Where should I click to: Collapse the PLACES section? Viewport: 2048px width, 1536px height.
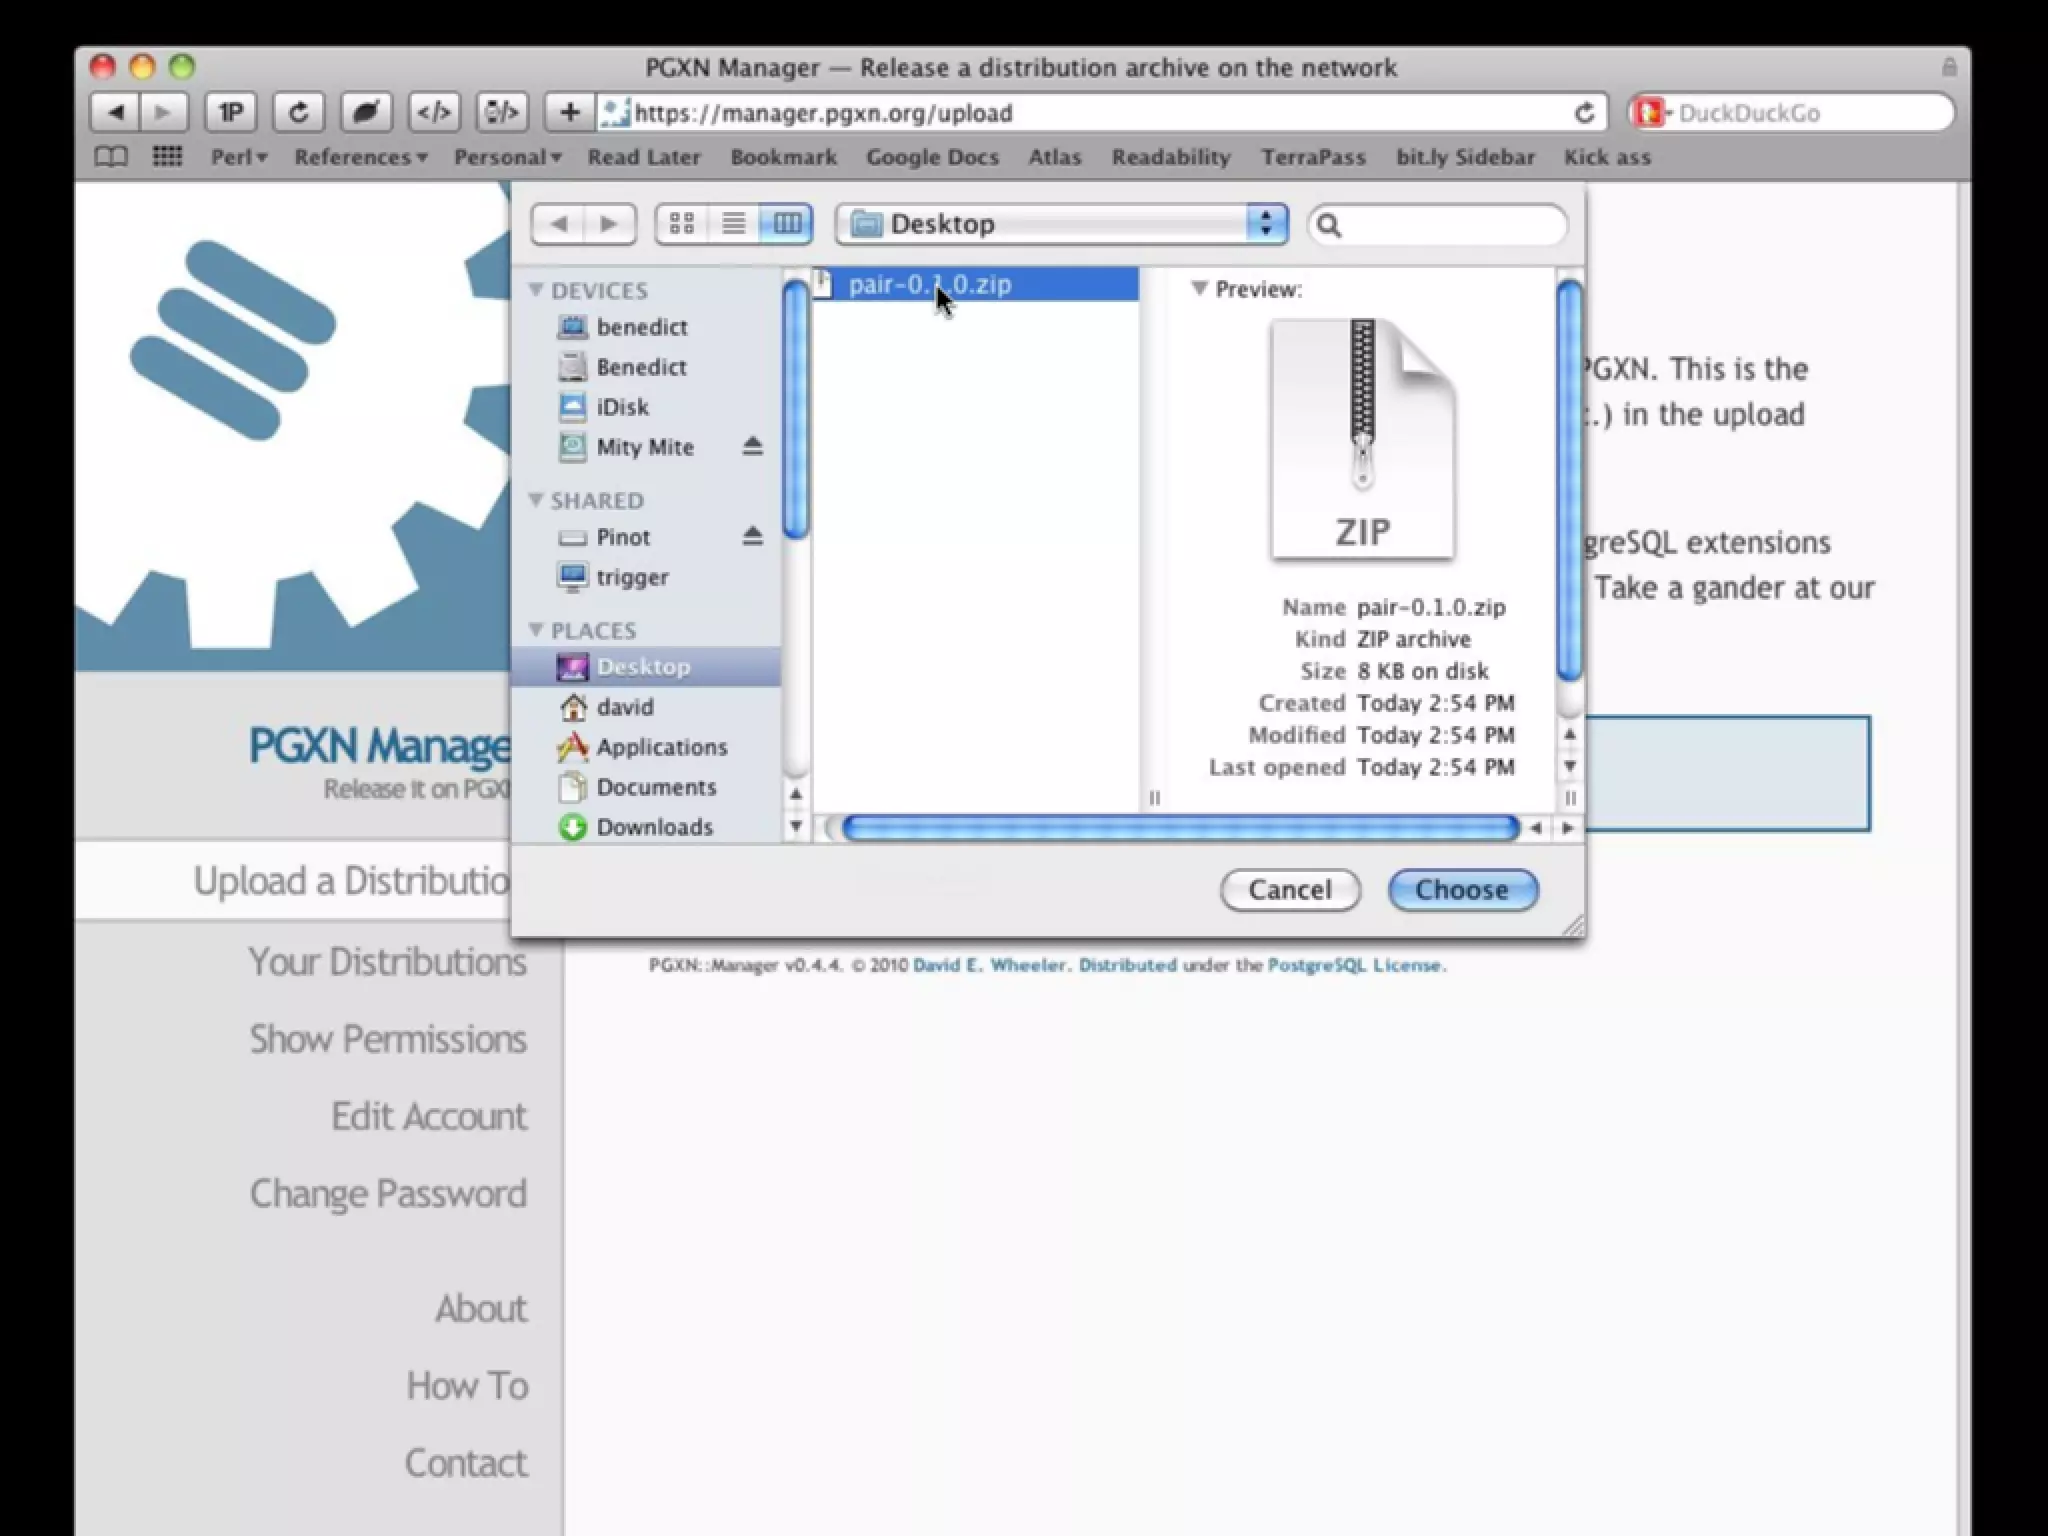click(x=536, y=630)
